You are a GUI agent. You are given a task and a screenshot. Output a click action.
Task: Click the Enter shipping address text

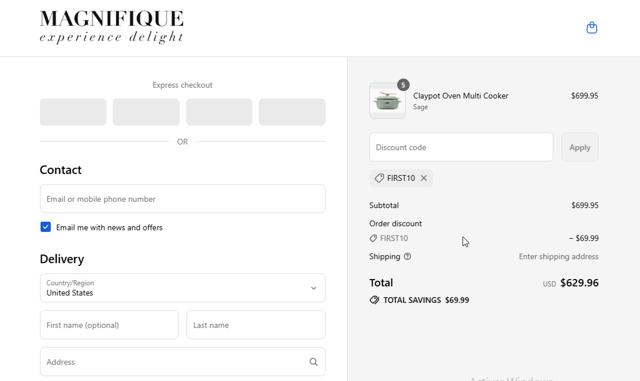tap(558, 256)
